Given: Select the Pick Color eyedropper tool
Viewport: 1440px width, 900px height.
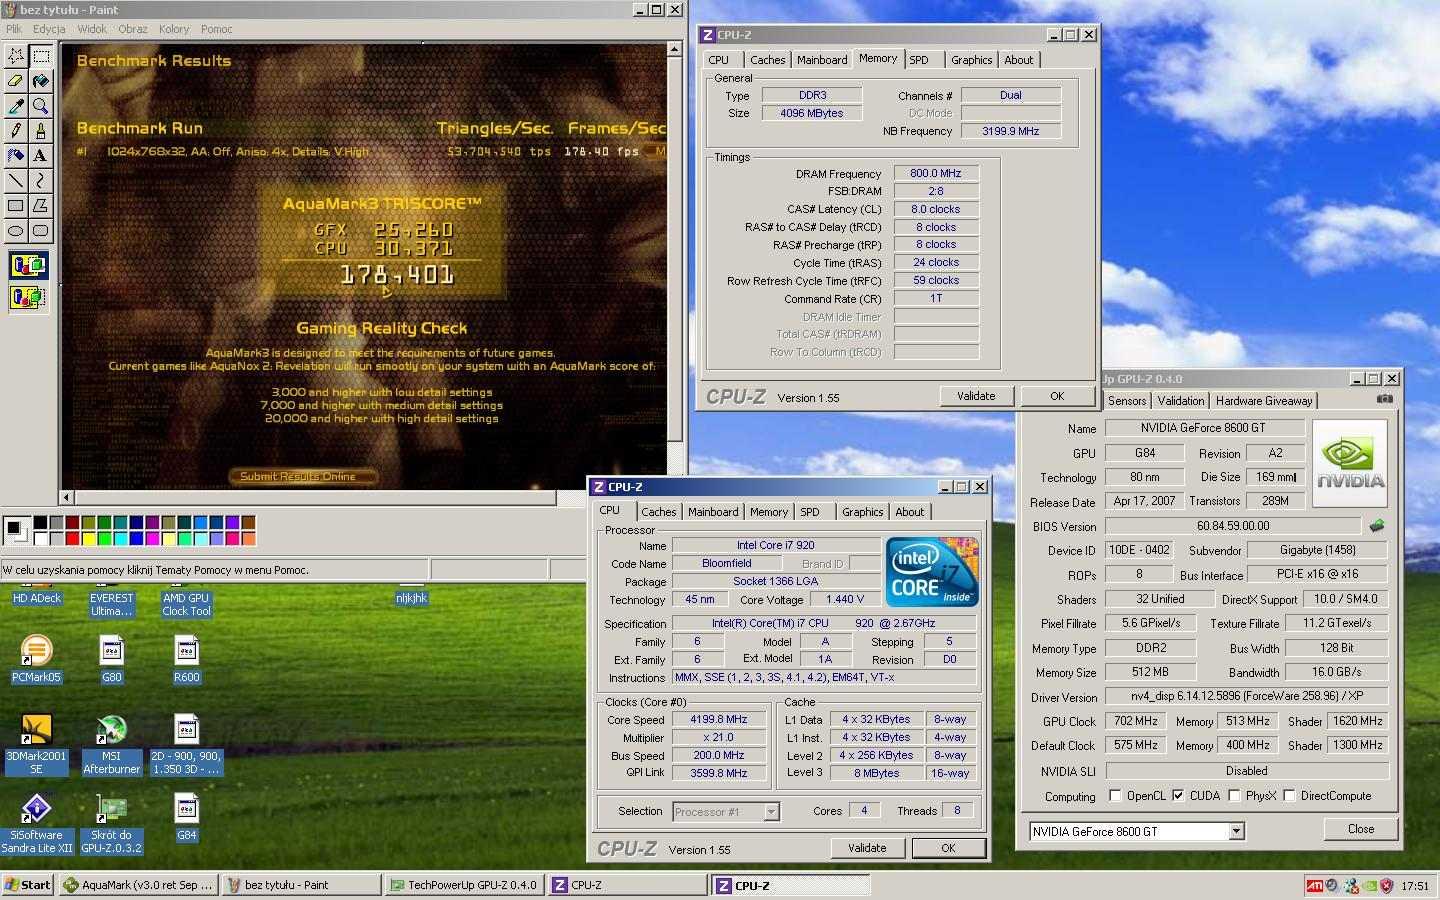Looking at the screenshot, I should coord(16,105).
